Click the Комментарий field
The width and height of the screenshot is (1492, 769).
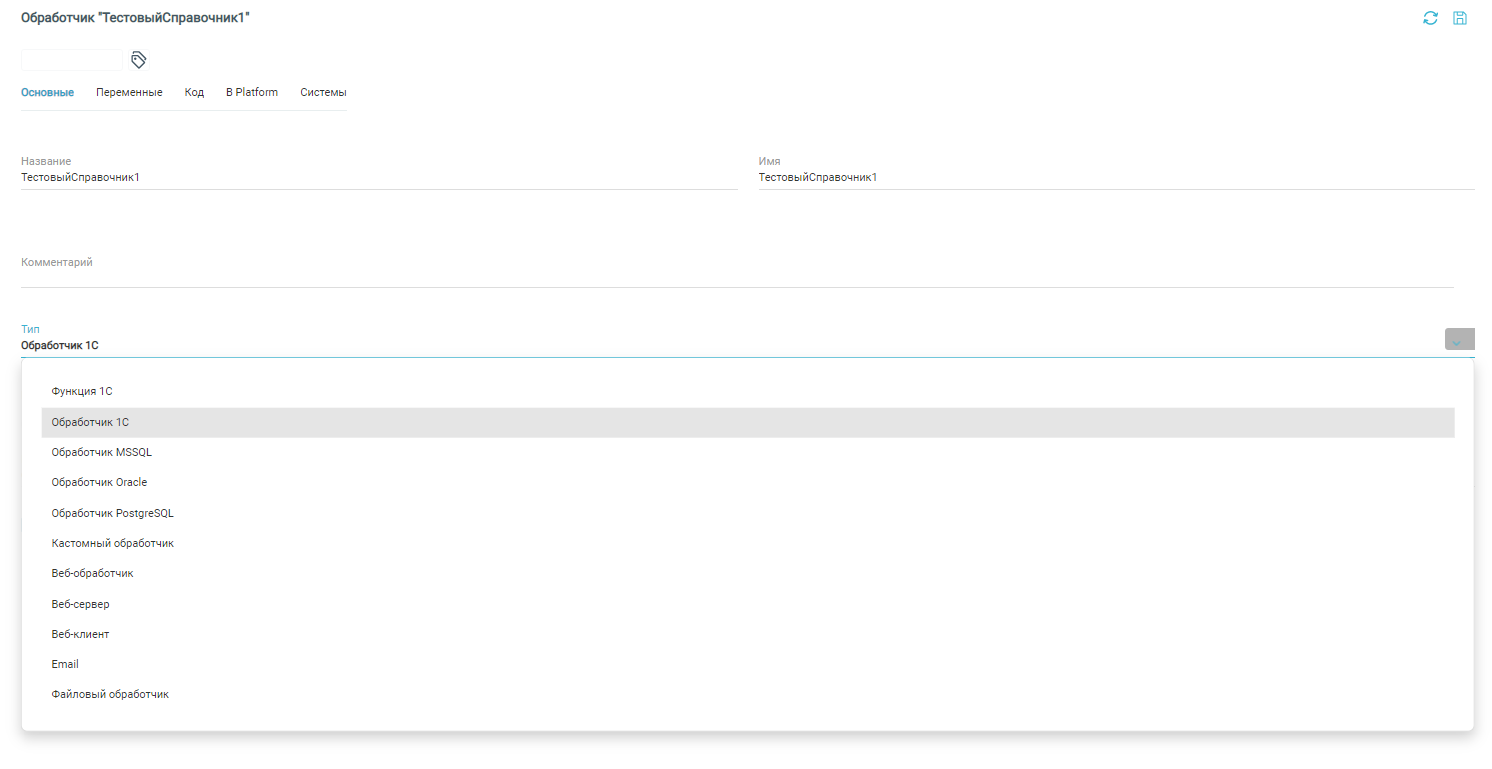tap(736, 276)
